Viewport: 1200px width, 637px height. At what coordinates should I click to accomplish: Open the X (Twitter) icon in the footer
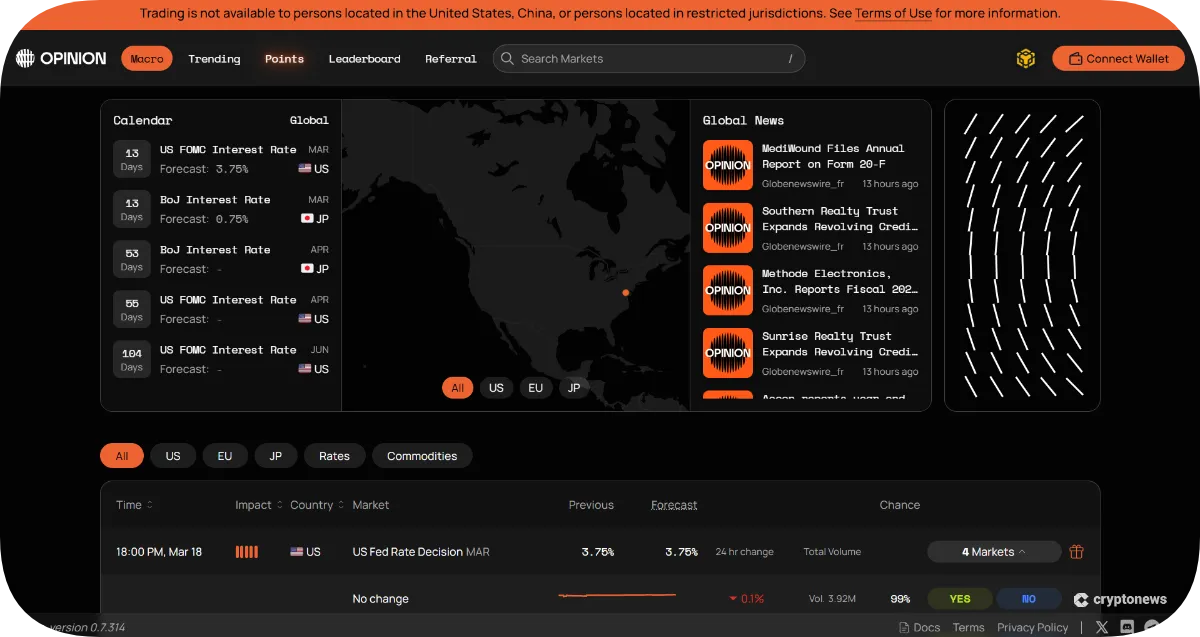pyautogui.click(x=1102, y=627)
